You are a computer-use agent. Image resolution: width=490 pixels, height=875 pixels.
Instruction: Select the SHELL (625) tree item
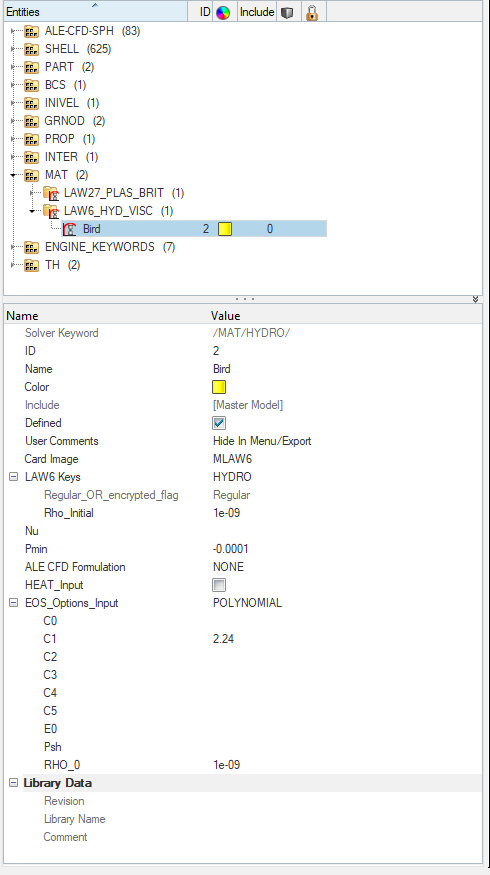click(78, 49)
